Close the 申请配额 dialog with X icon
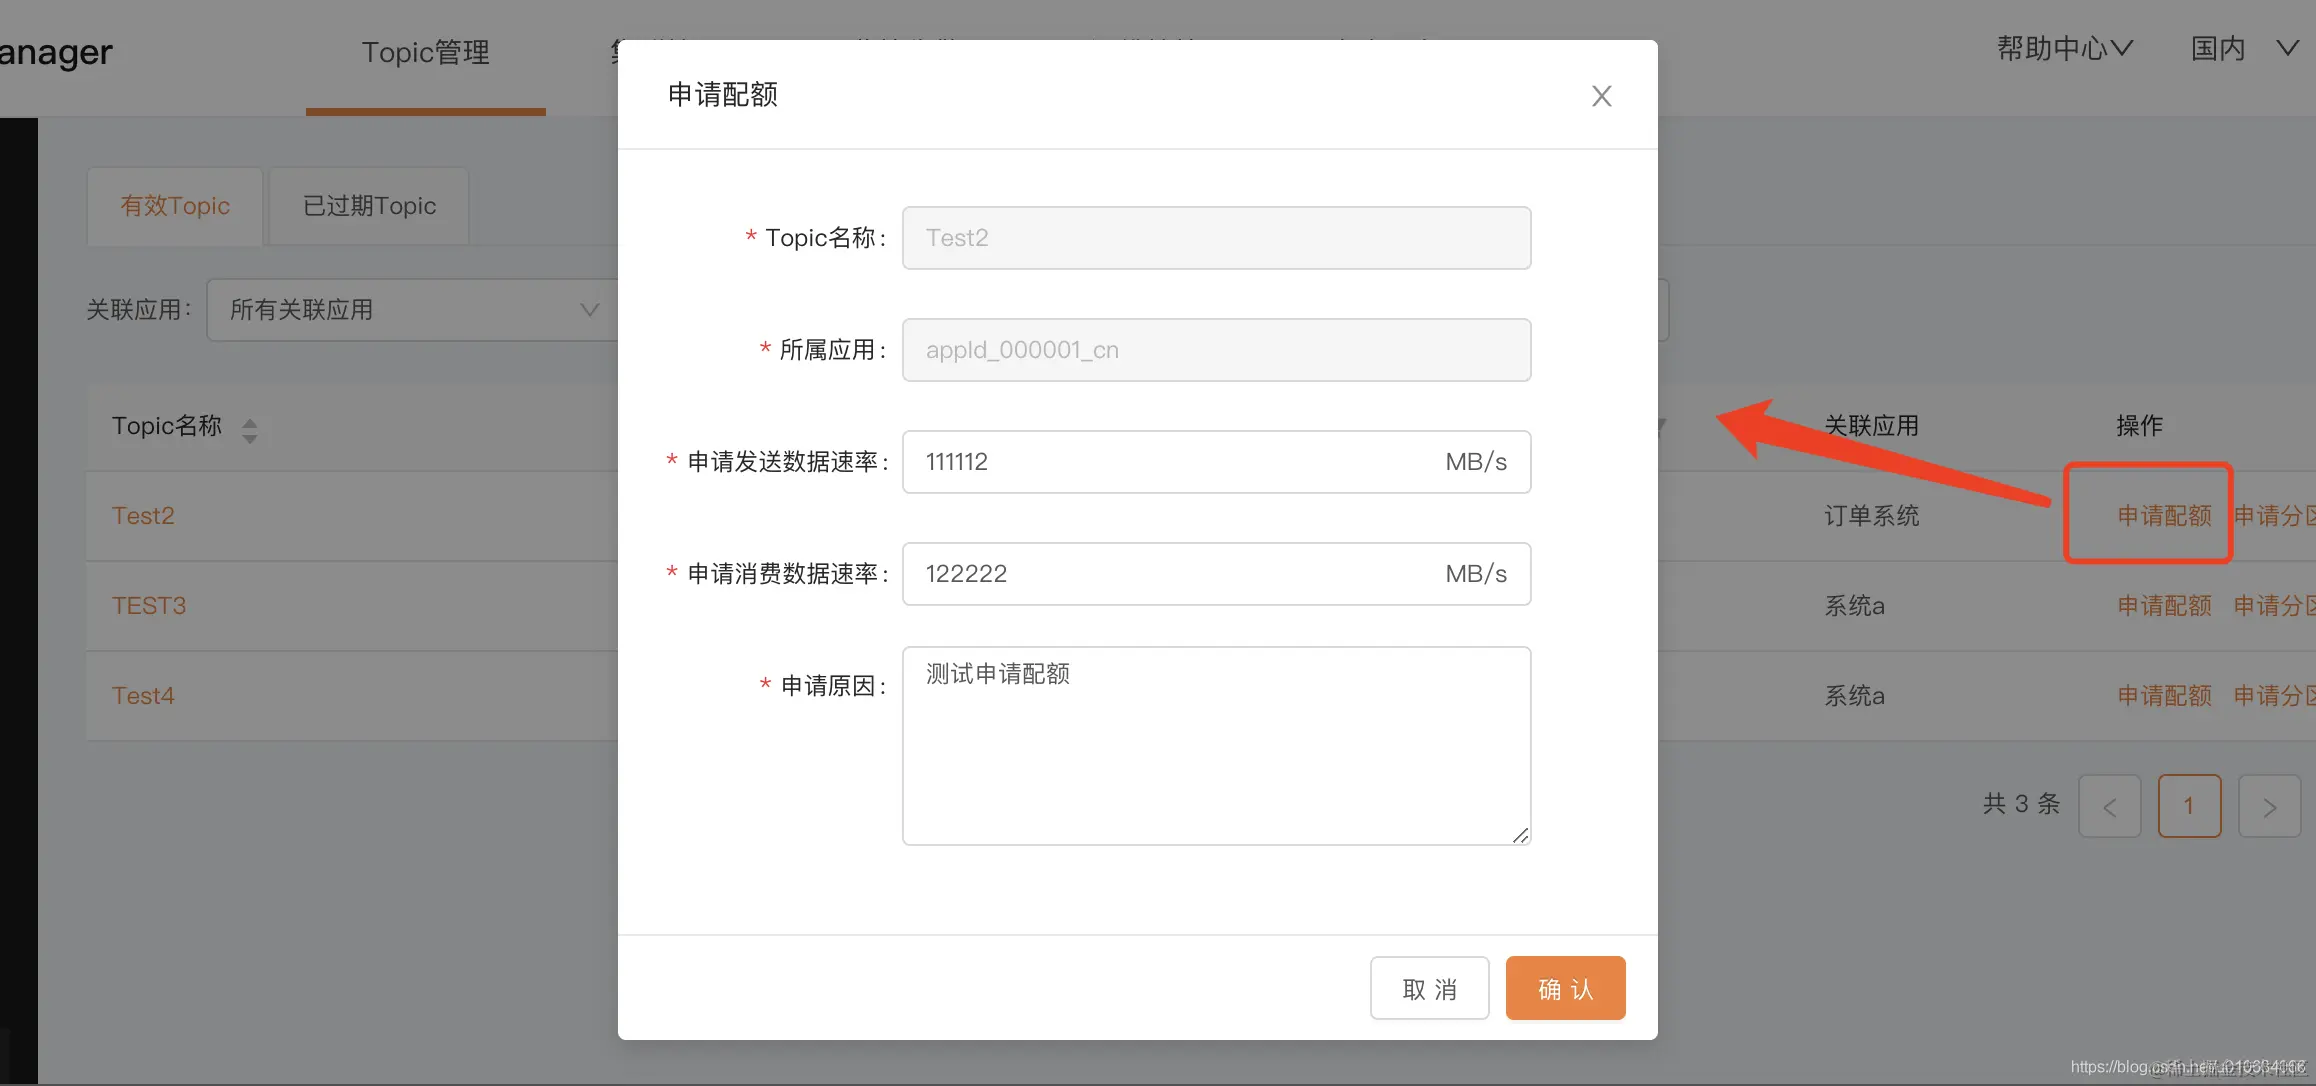This screenshot has height=1086, width=2316. pos(1601,96)
